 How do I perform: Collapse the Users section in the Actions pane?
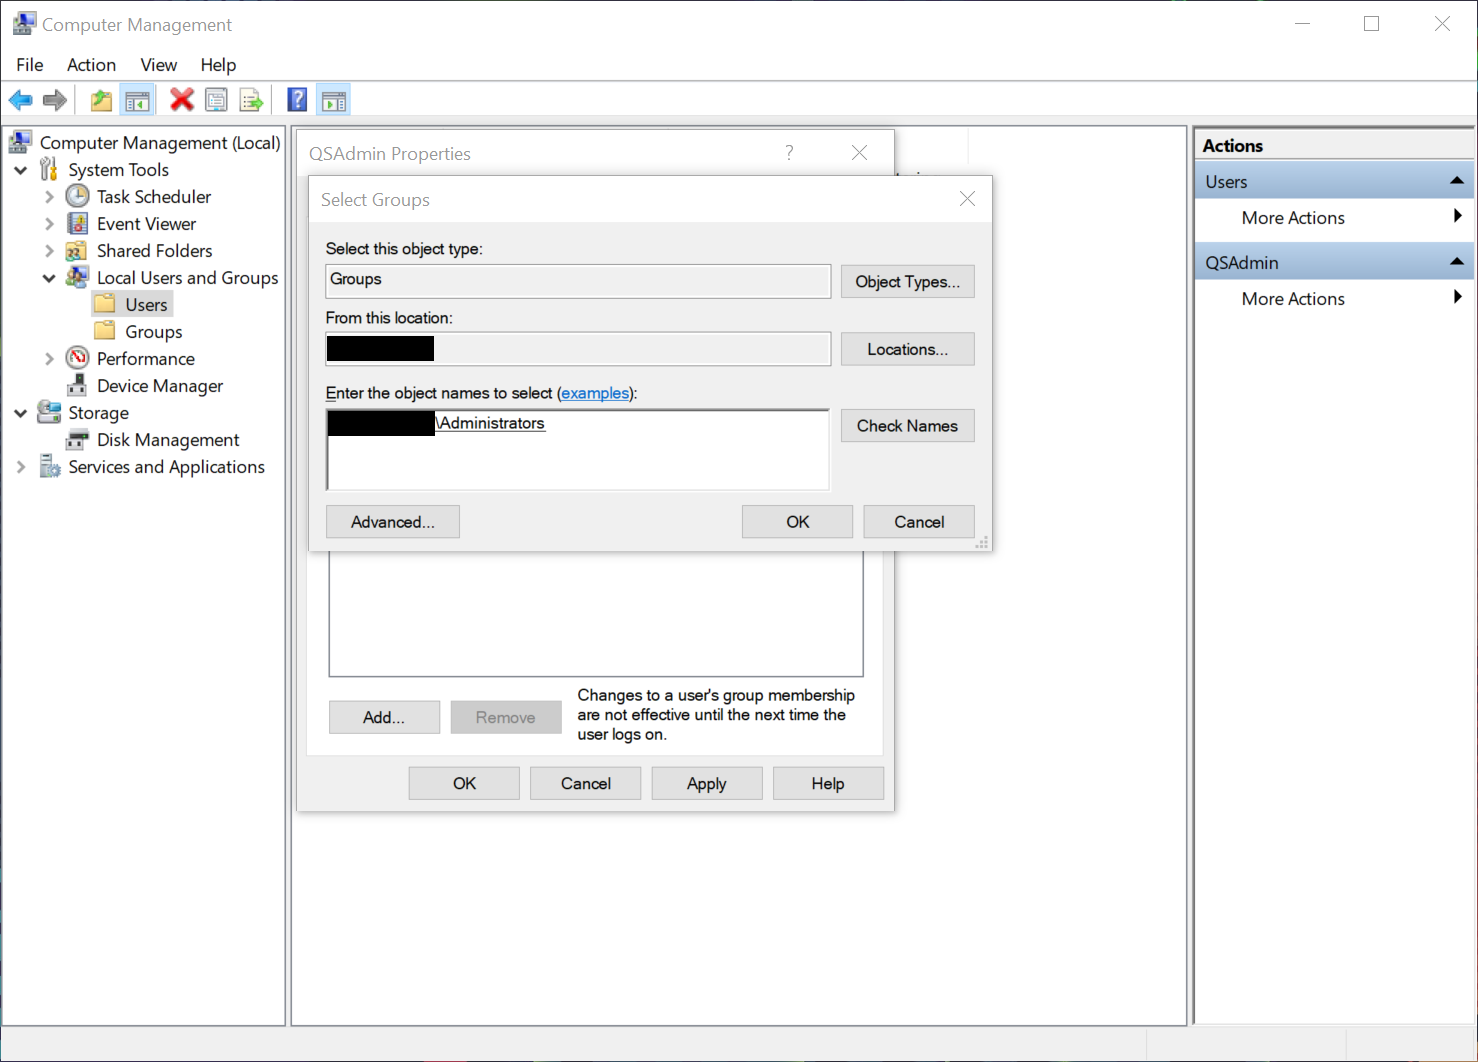pyautogui.click(x=1455, y=181)
